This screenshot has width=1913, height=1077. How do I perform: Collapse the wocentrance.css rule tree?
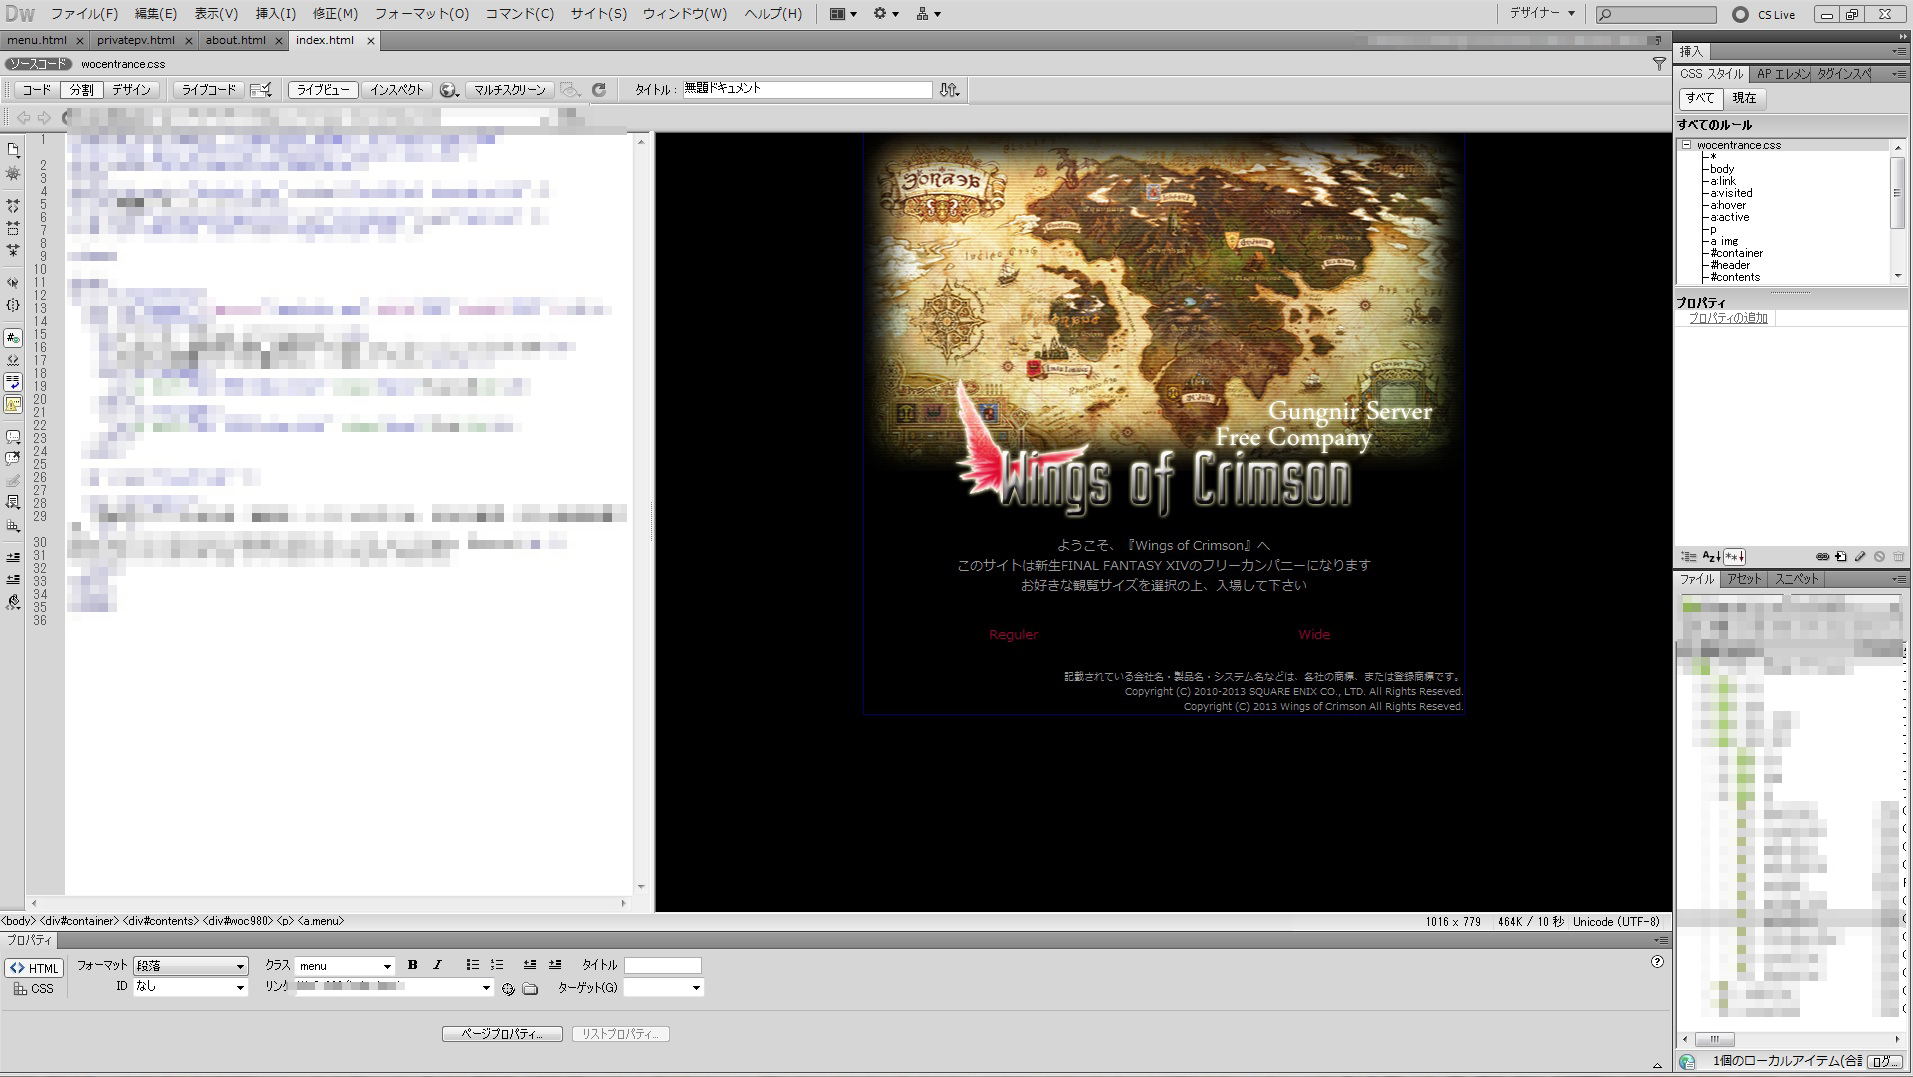[x=1686, y=145]
